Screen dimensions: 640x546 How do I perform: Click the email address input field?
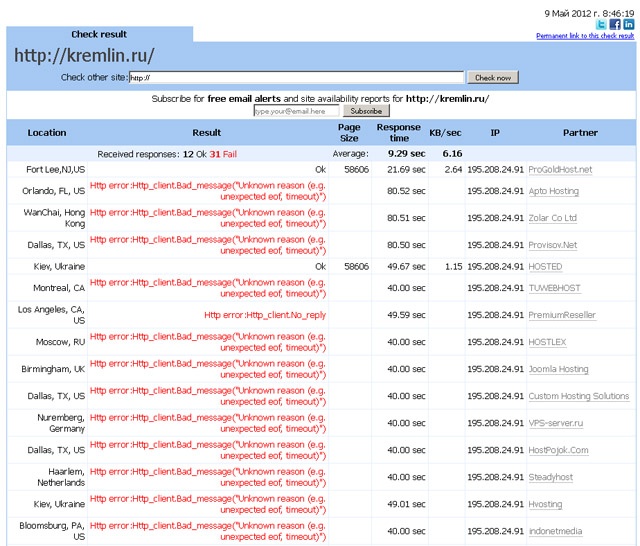(296, 111)
